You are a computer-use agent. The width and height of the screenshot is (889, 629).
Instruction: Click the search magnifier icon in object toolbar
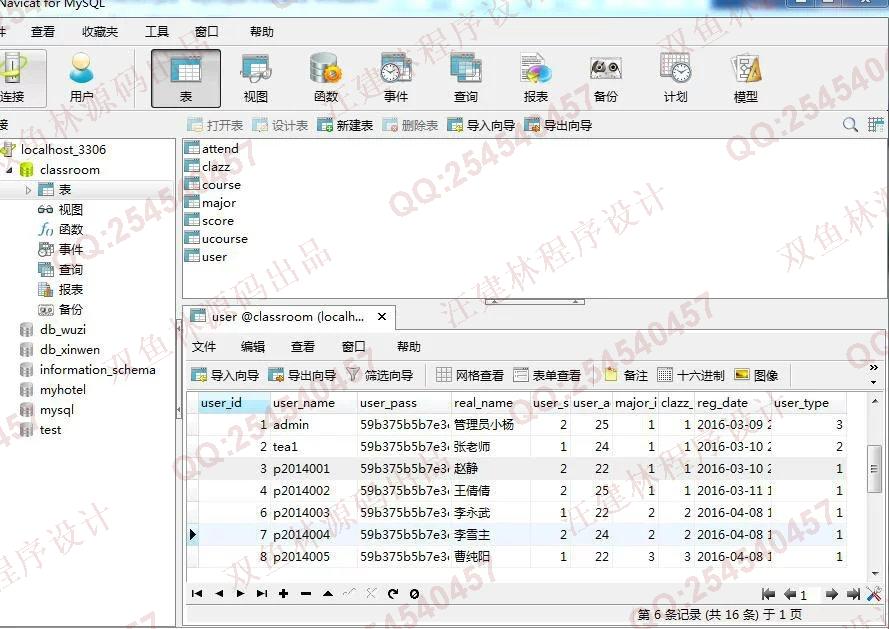pyautogui.click(x=850, y=125)
